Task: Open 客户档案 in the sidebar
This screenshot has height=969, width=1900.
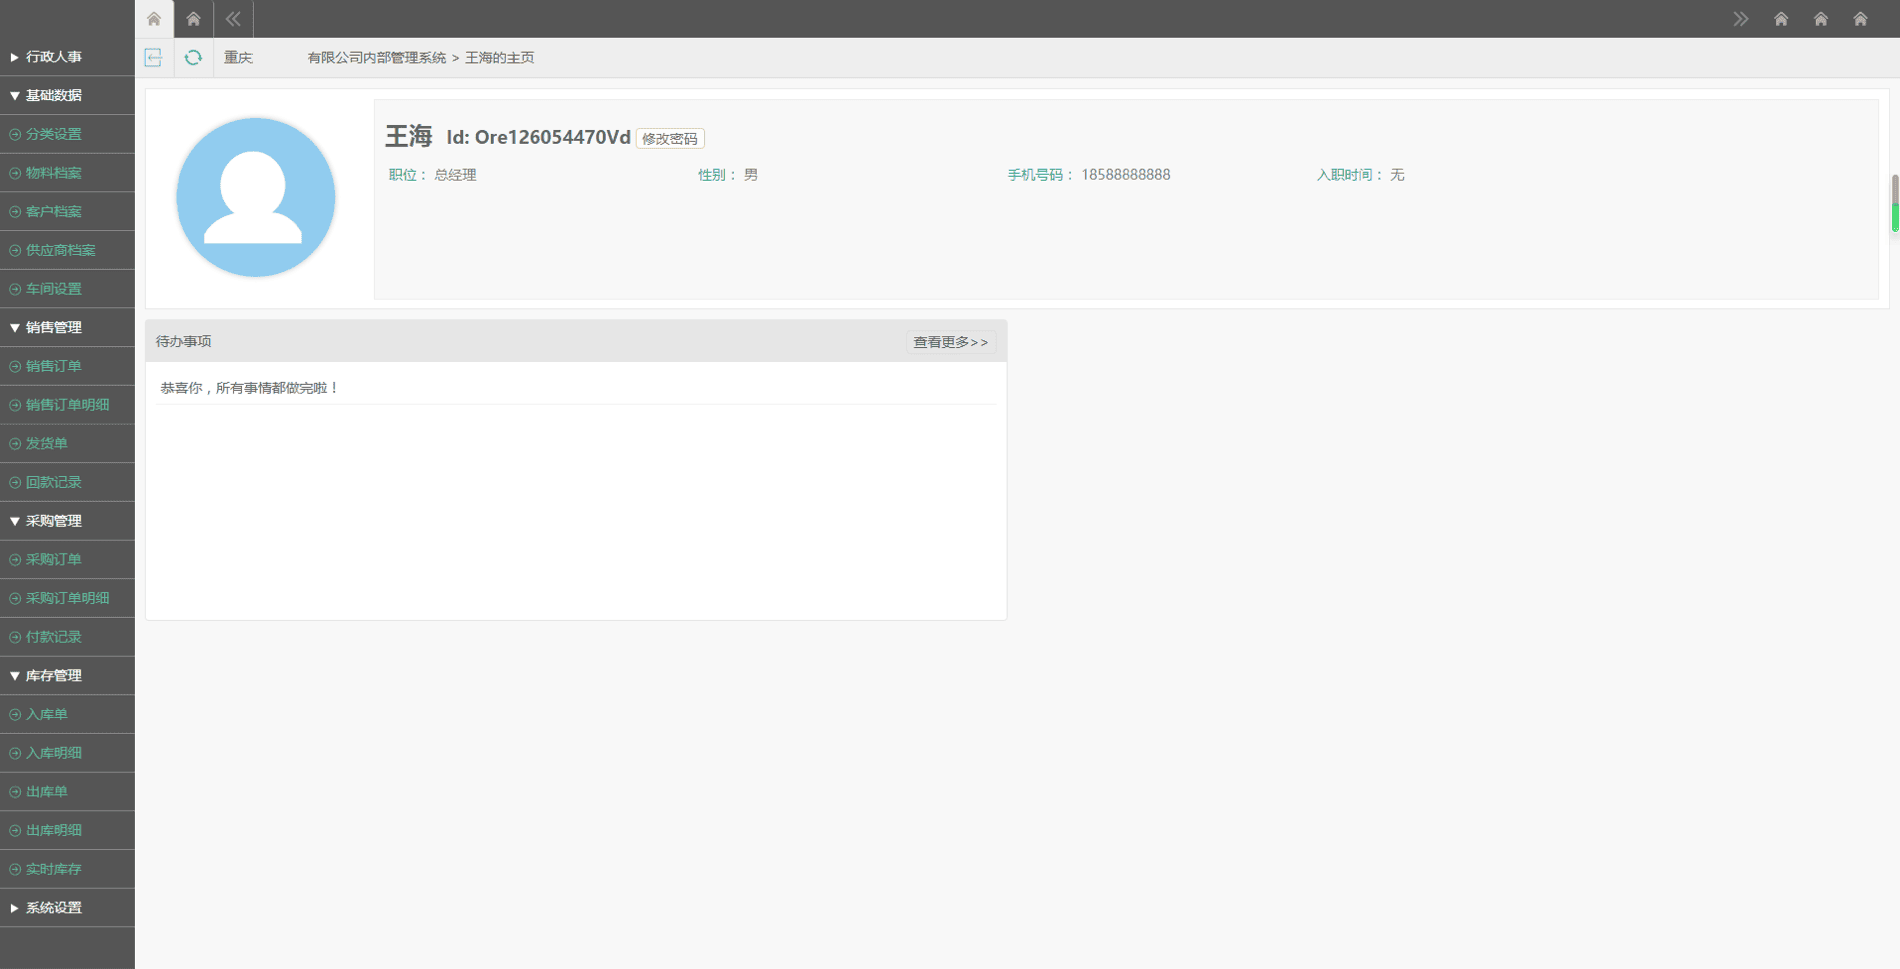Action: (54, 212)
